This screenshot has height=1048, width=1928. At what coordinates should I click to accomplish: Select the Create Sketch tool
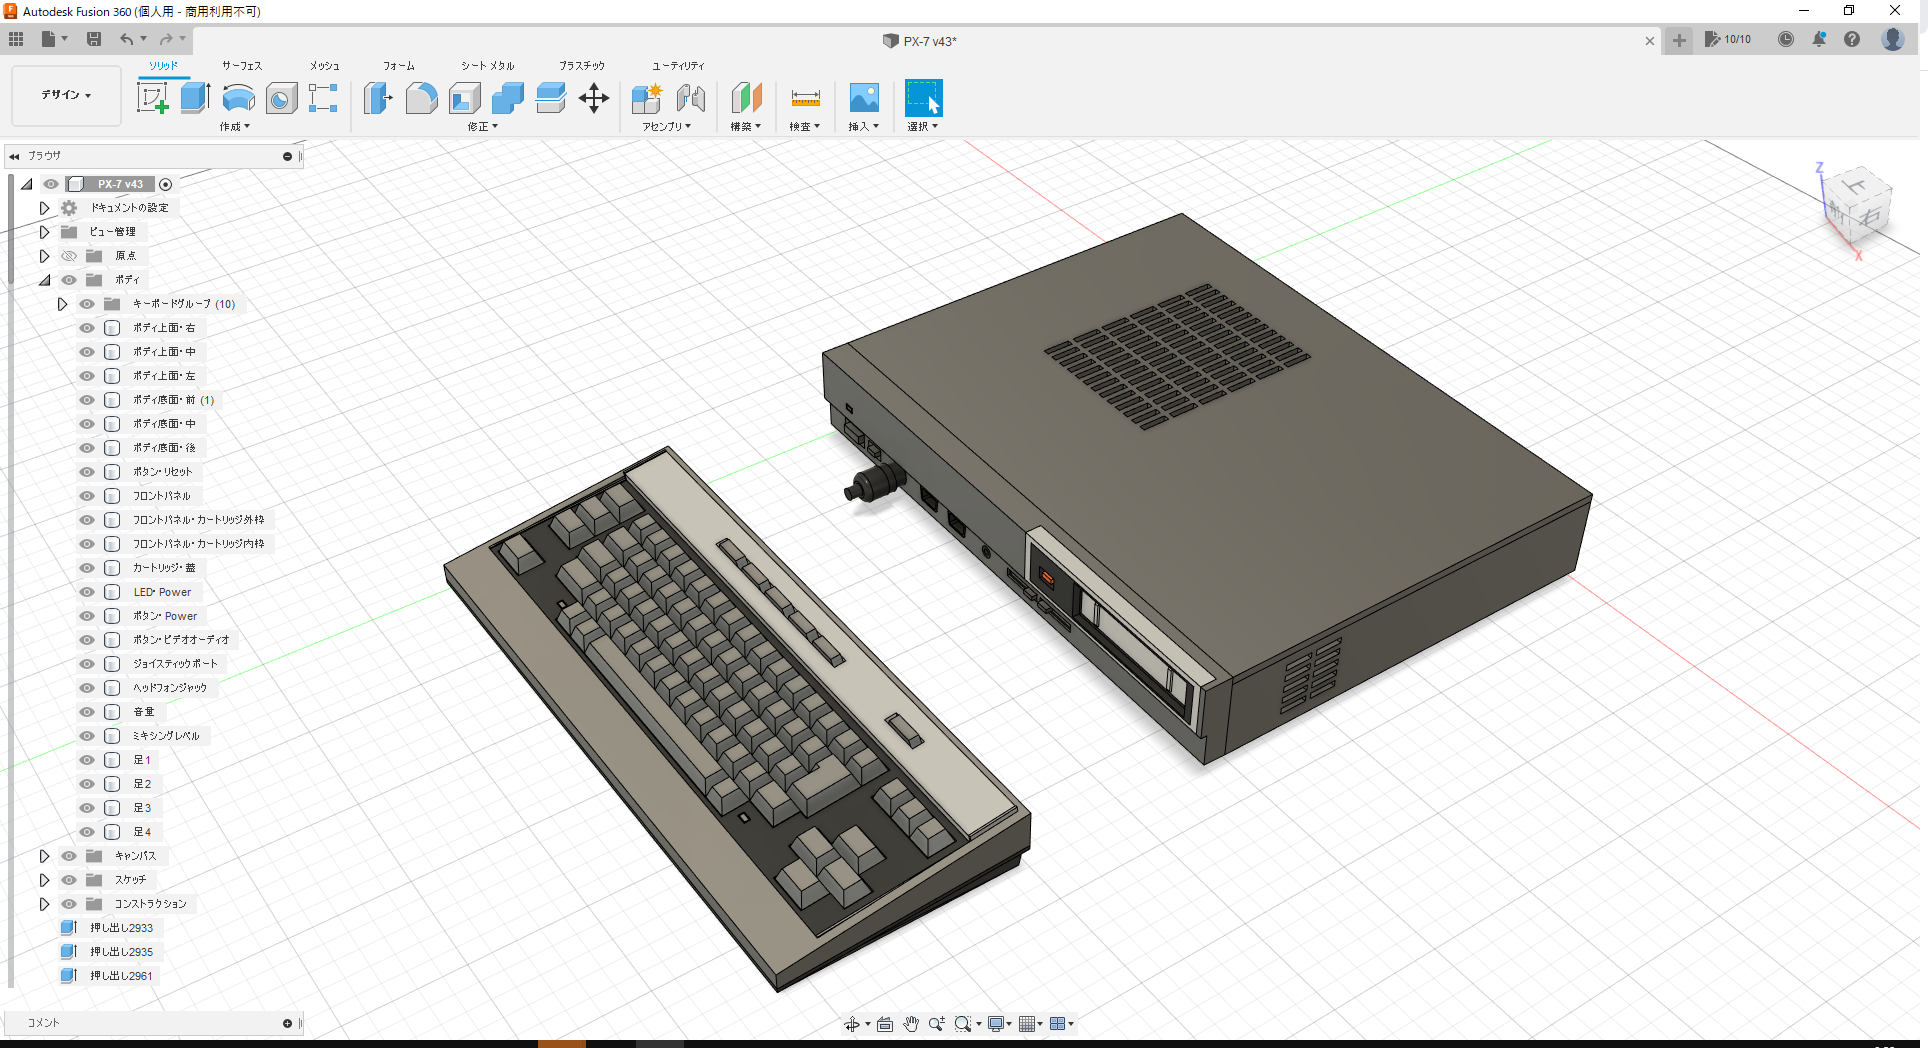click(x=153, y=97)
